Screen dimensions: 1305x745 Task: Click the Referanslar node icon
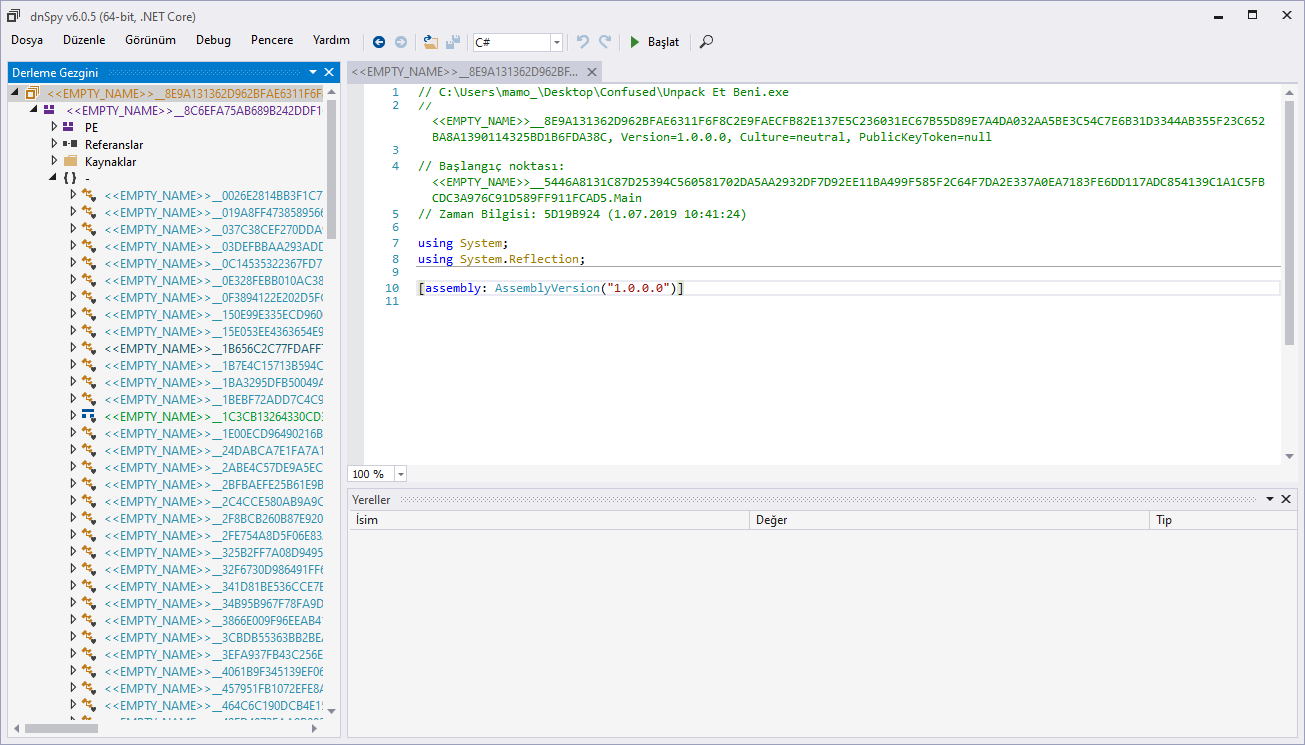point(69,145)
